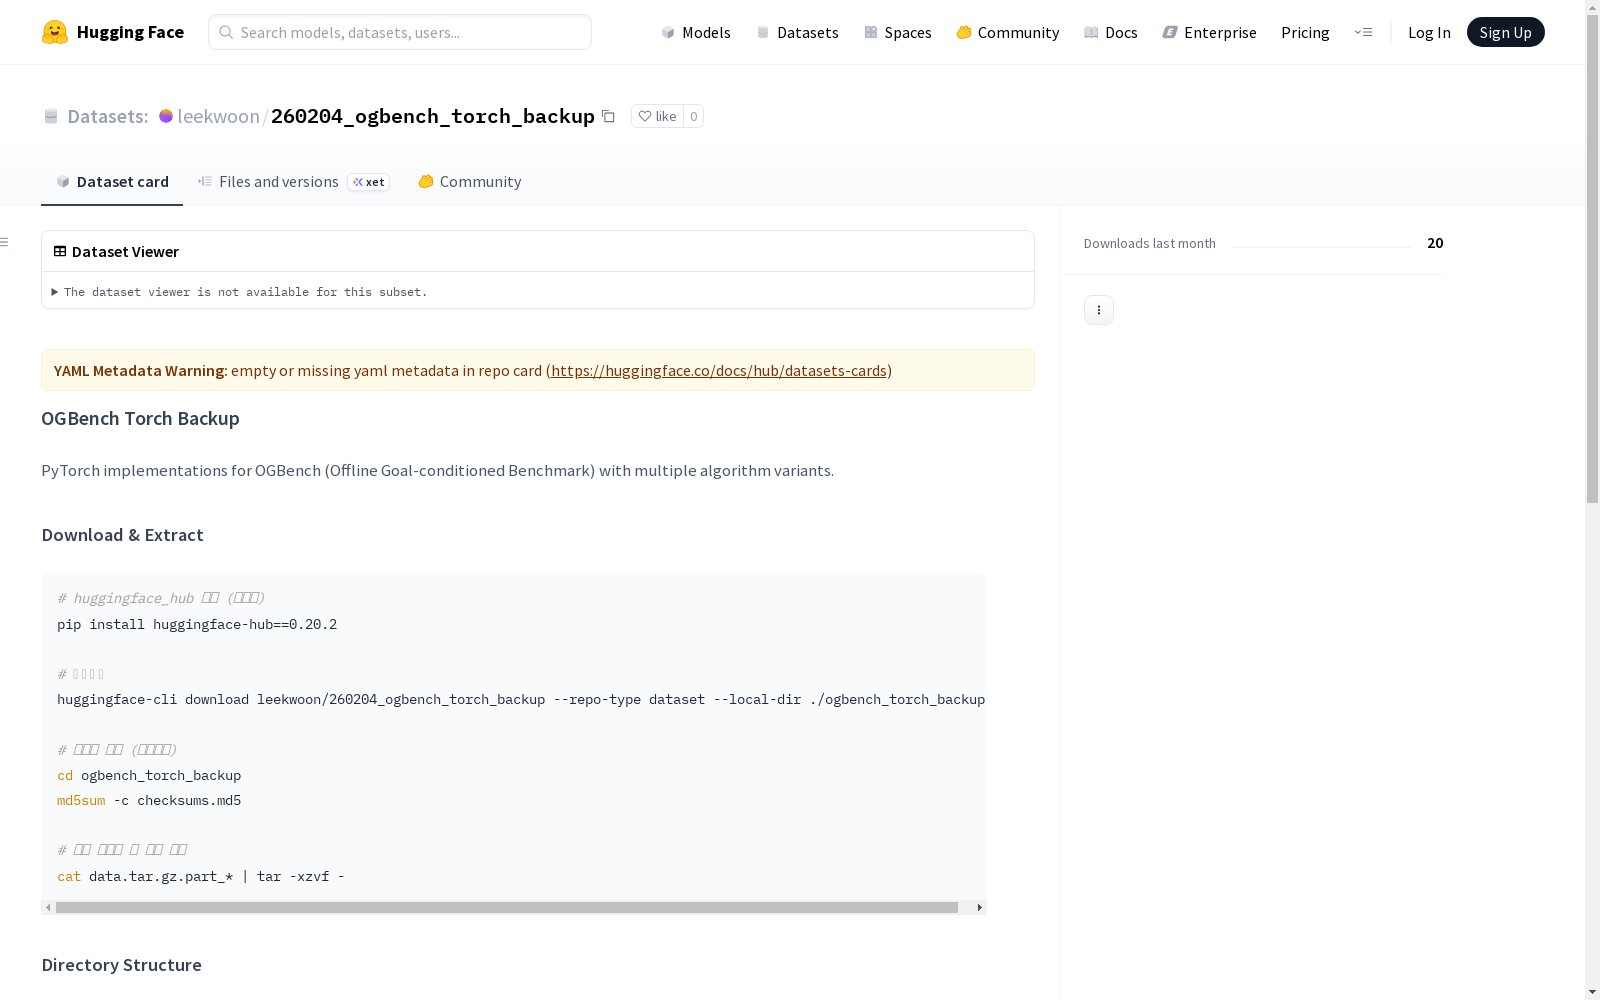The width and height of the screenshot is (1600, 1000).
Task: Click the code block scroll left arrow
Action: coord(48,907)
